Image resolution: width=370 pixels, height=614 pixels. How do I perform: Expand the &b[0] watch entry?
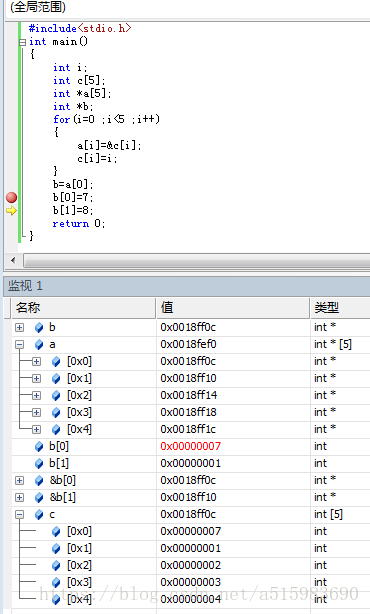pyautogui.click(x=20, y=480)
